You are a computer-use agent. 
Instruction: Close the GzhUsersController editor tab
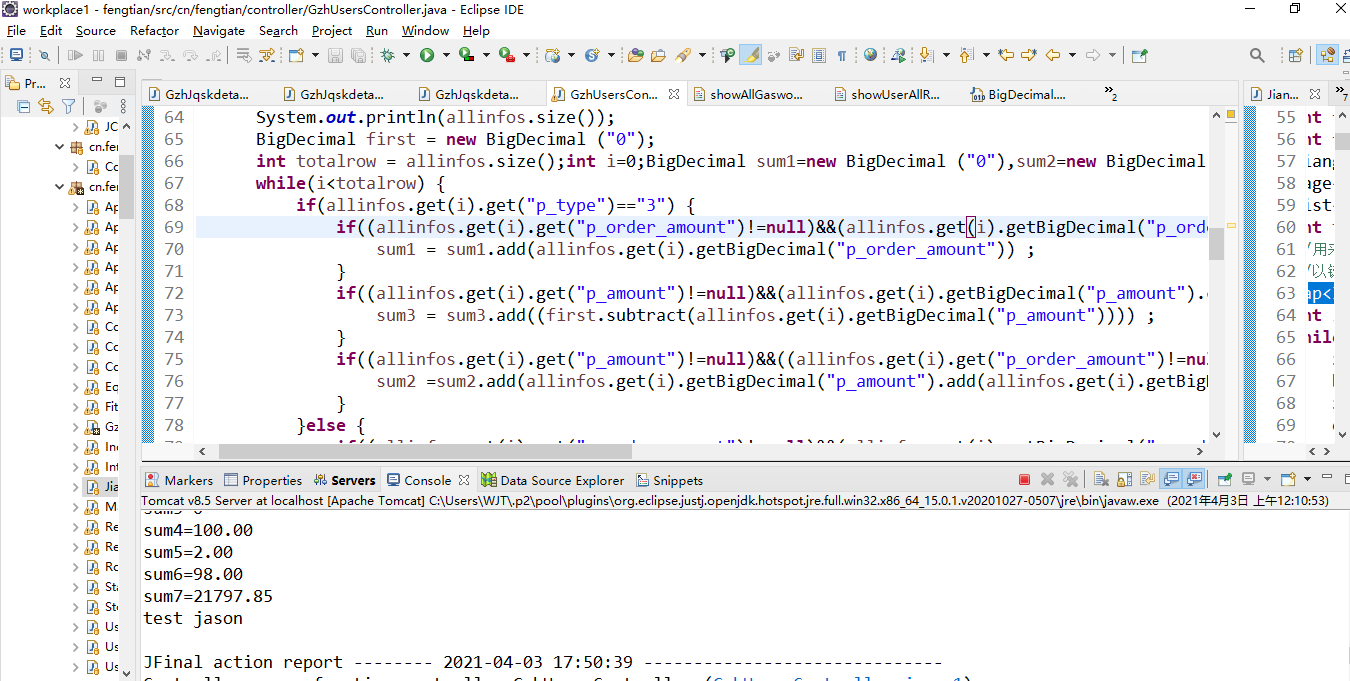[673, 94]
